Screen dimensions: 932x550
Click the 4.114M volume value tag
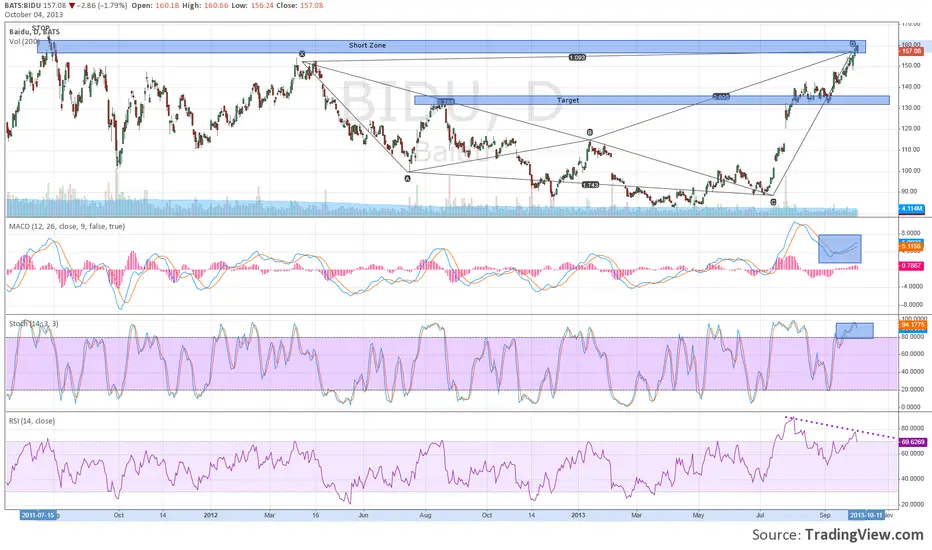point(911,209)
